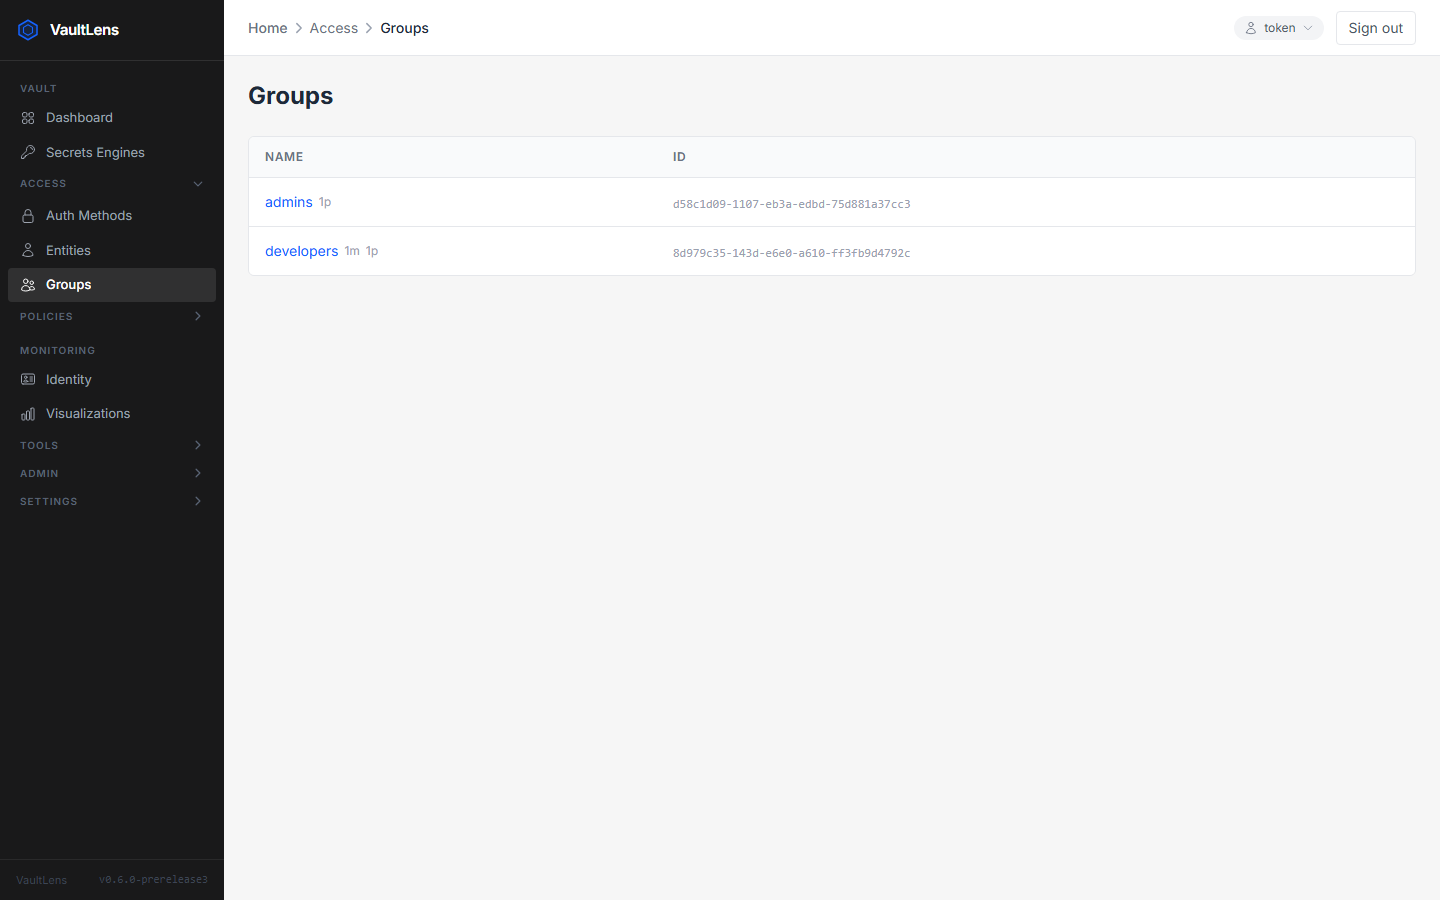Expand the Tools section

[112, 445]
